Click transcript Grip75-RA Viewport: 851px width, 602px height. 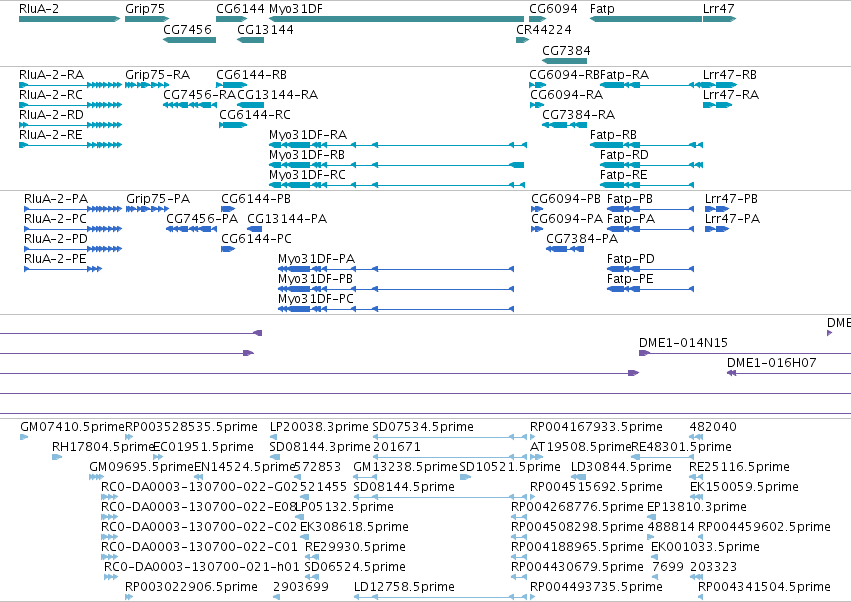(147, 85)
